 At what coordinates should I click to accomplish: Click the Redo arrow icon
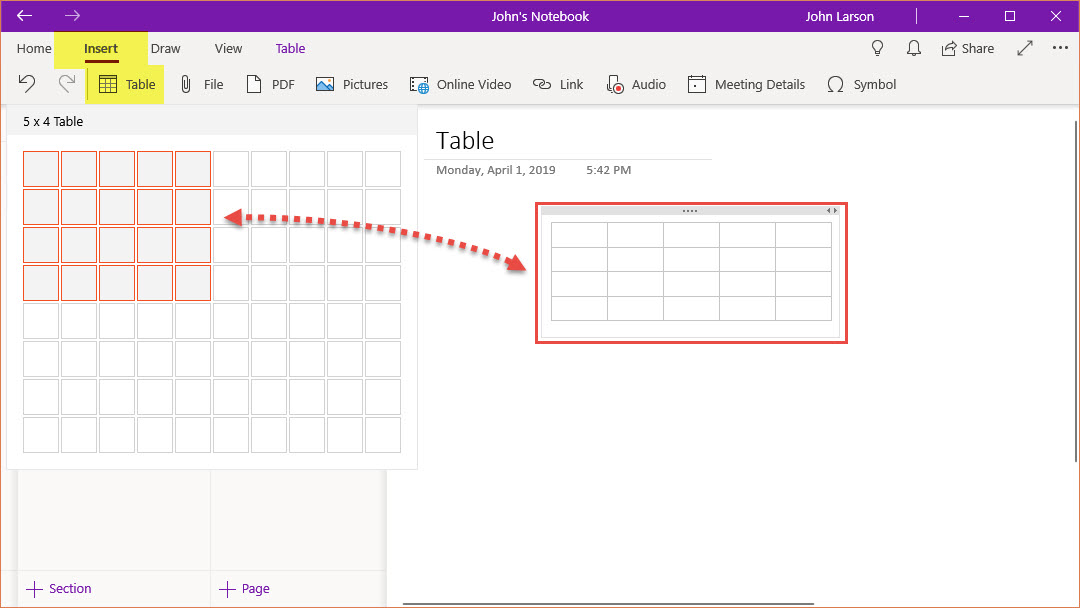click(66, 84)
